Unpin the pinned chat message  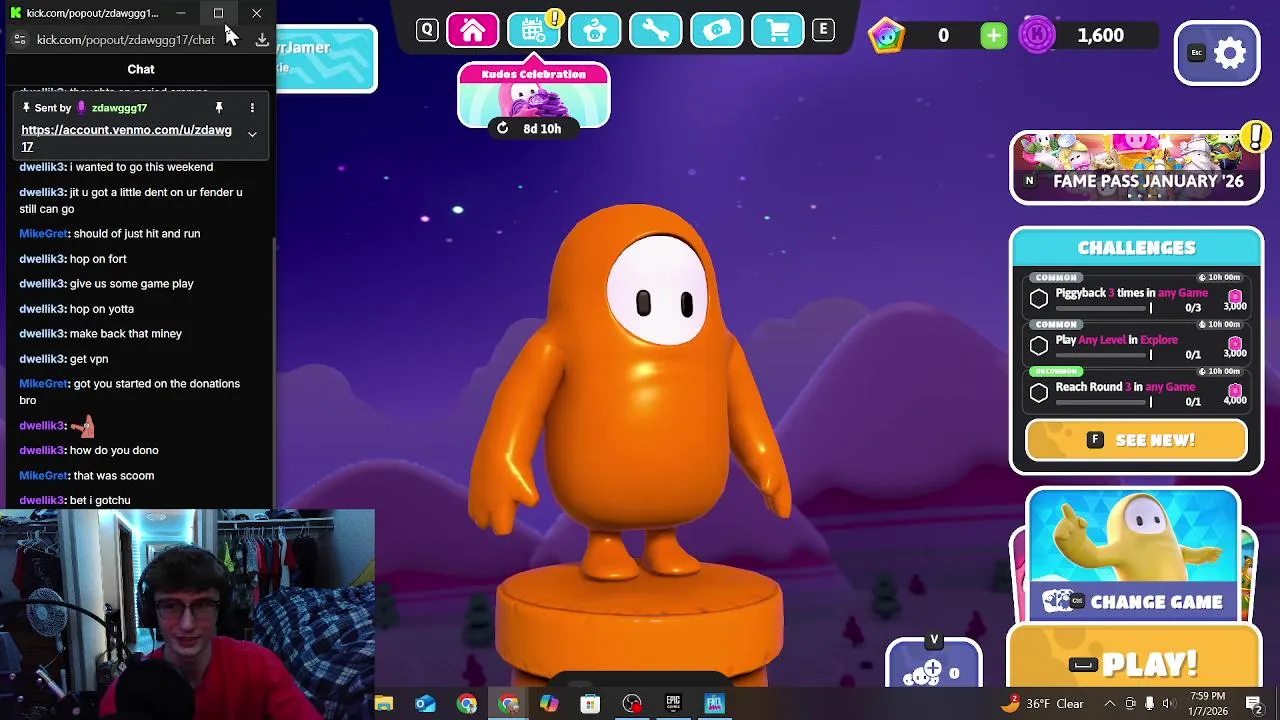click(x=219, y=108)
